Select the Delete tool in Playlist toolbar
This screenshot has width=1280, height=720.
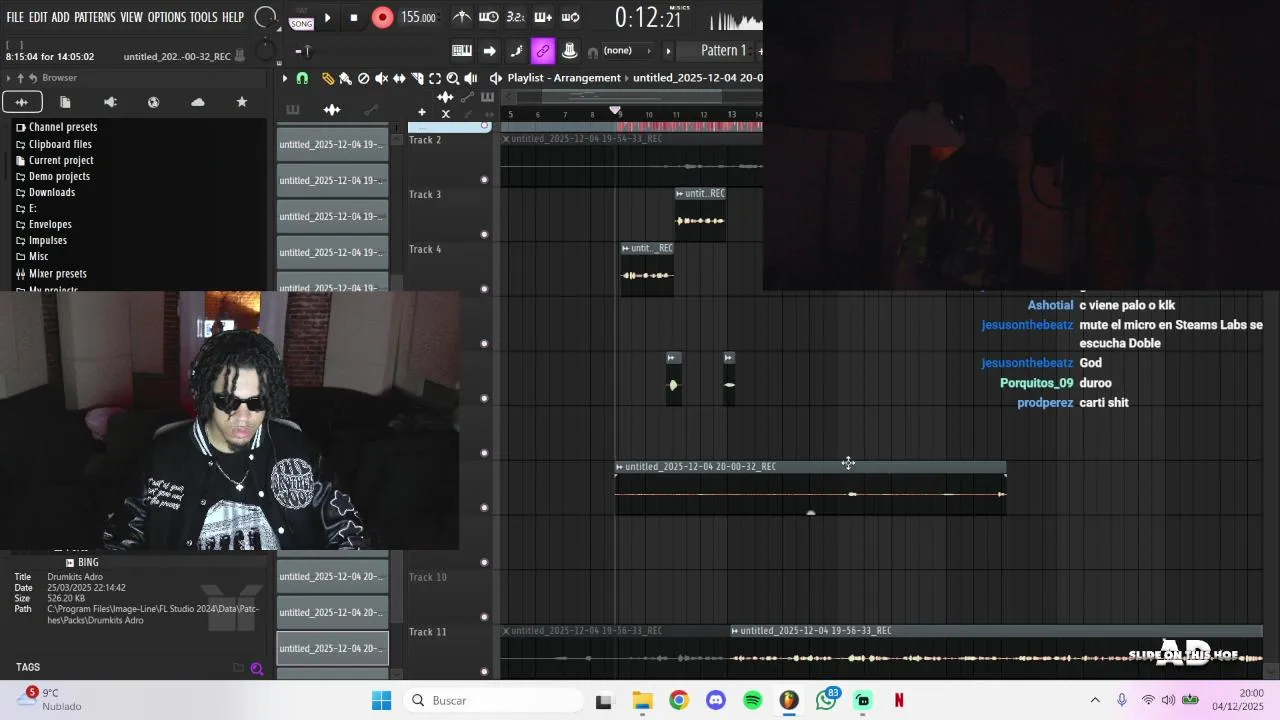click(x=363, y=78)
